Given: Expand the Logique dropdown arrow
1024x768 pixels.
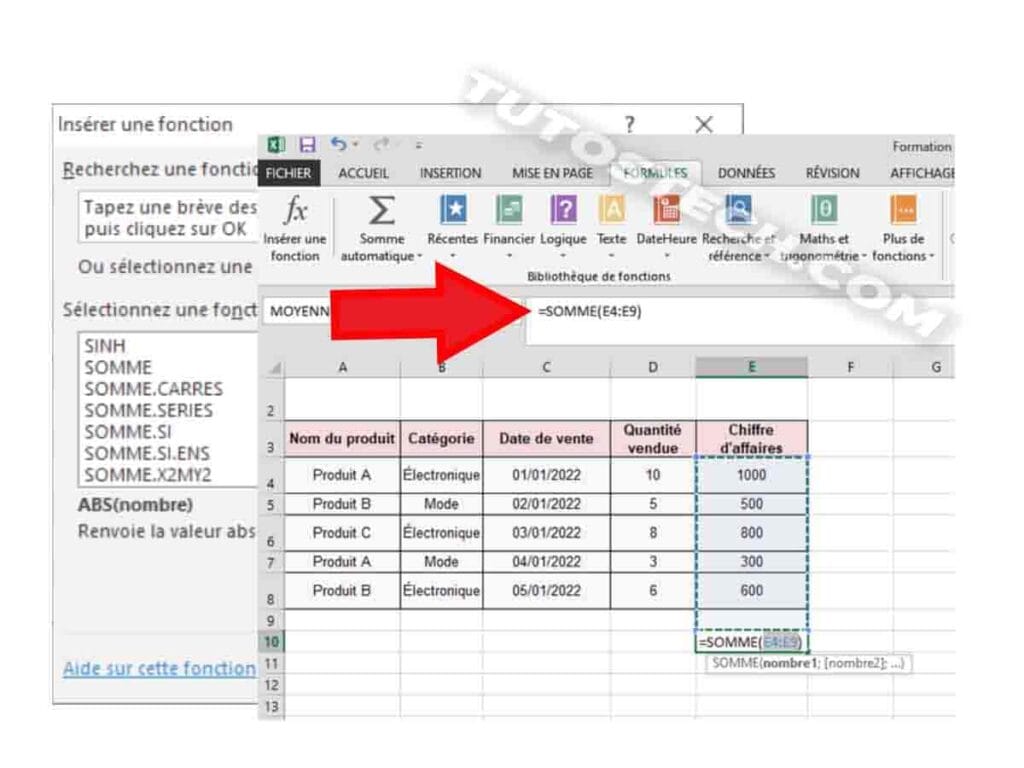Looking at the screenshot, I should (563, 257).
